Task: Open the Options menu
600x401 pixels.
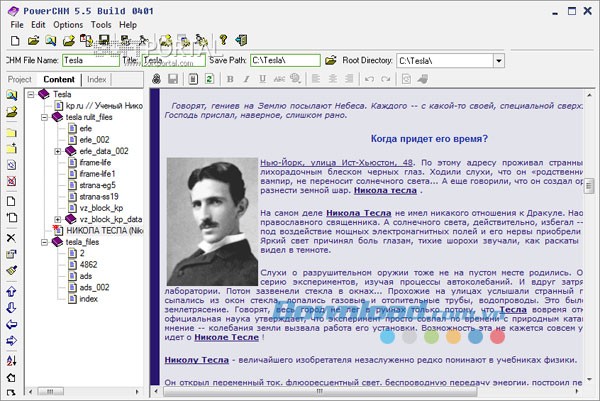Action: pyautogui.click(x=68, y=24)
